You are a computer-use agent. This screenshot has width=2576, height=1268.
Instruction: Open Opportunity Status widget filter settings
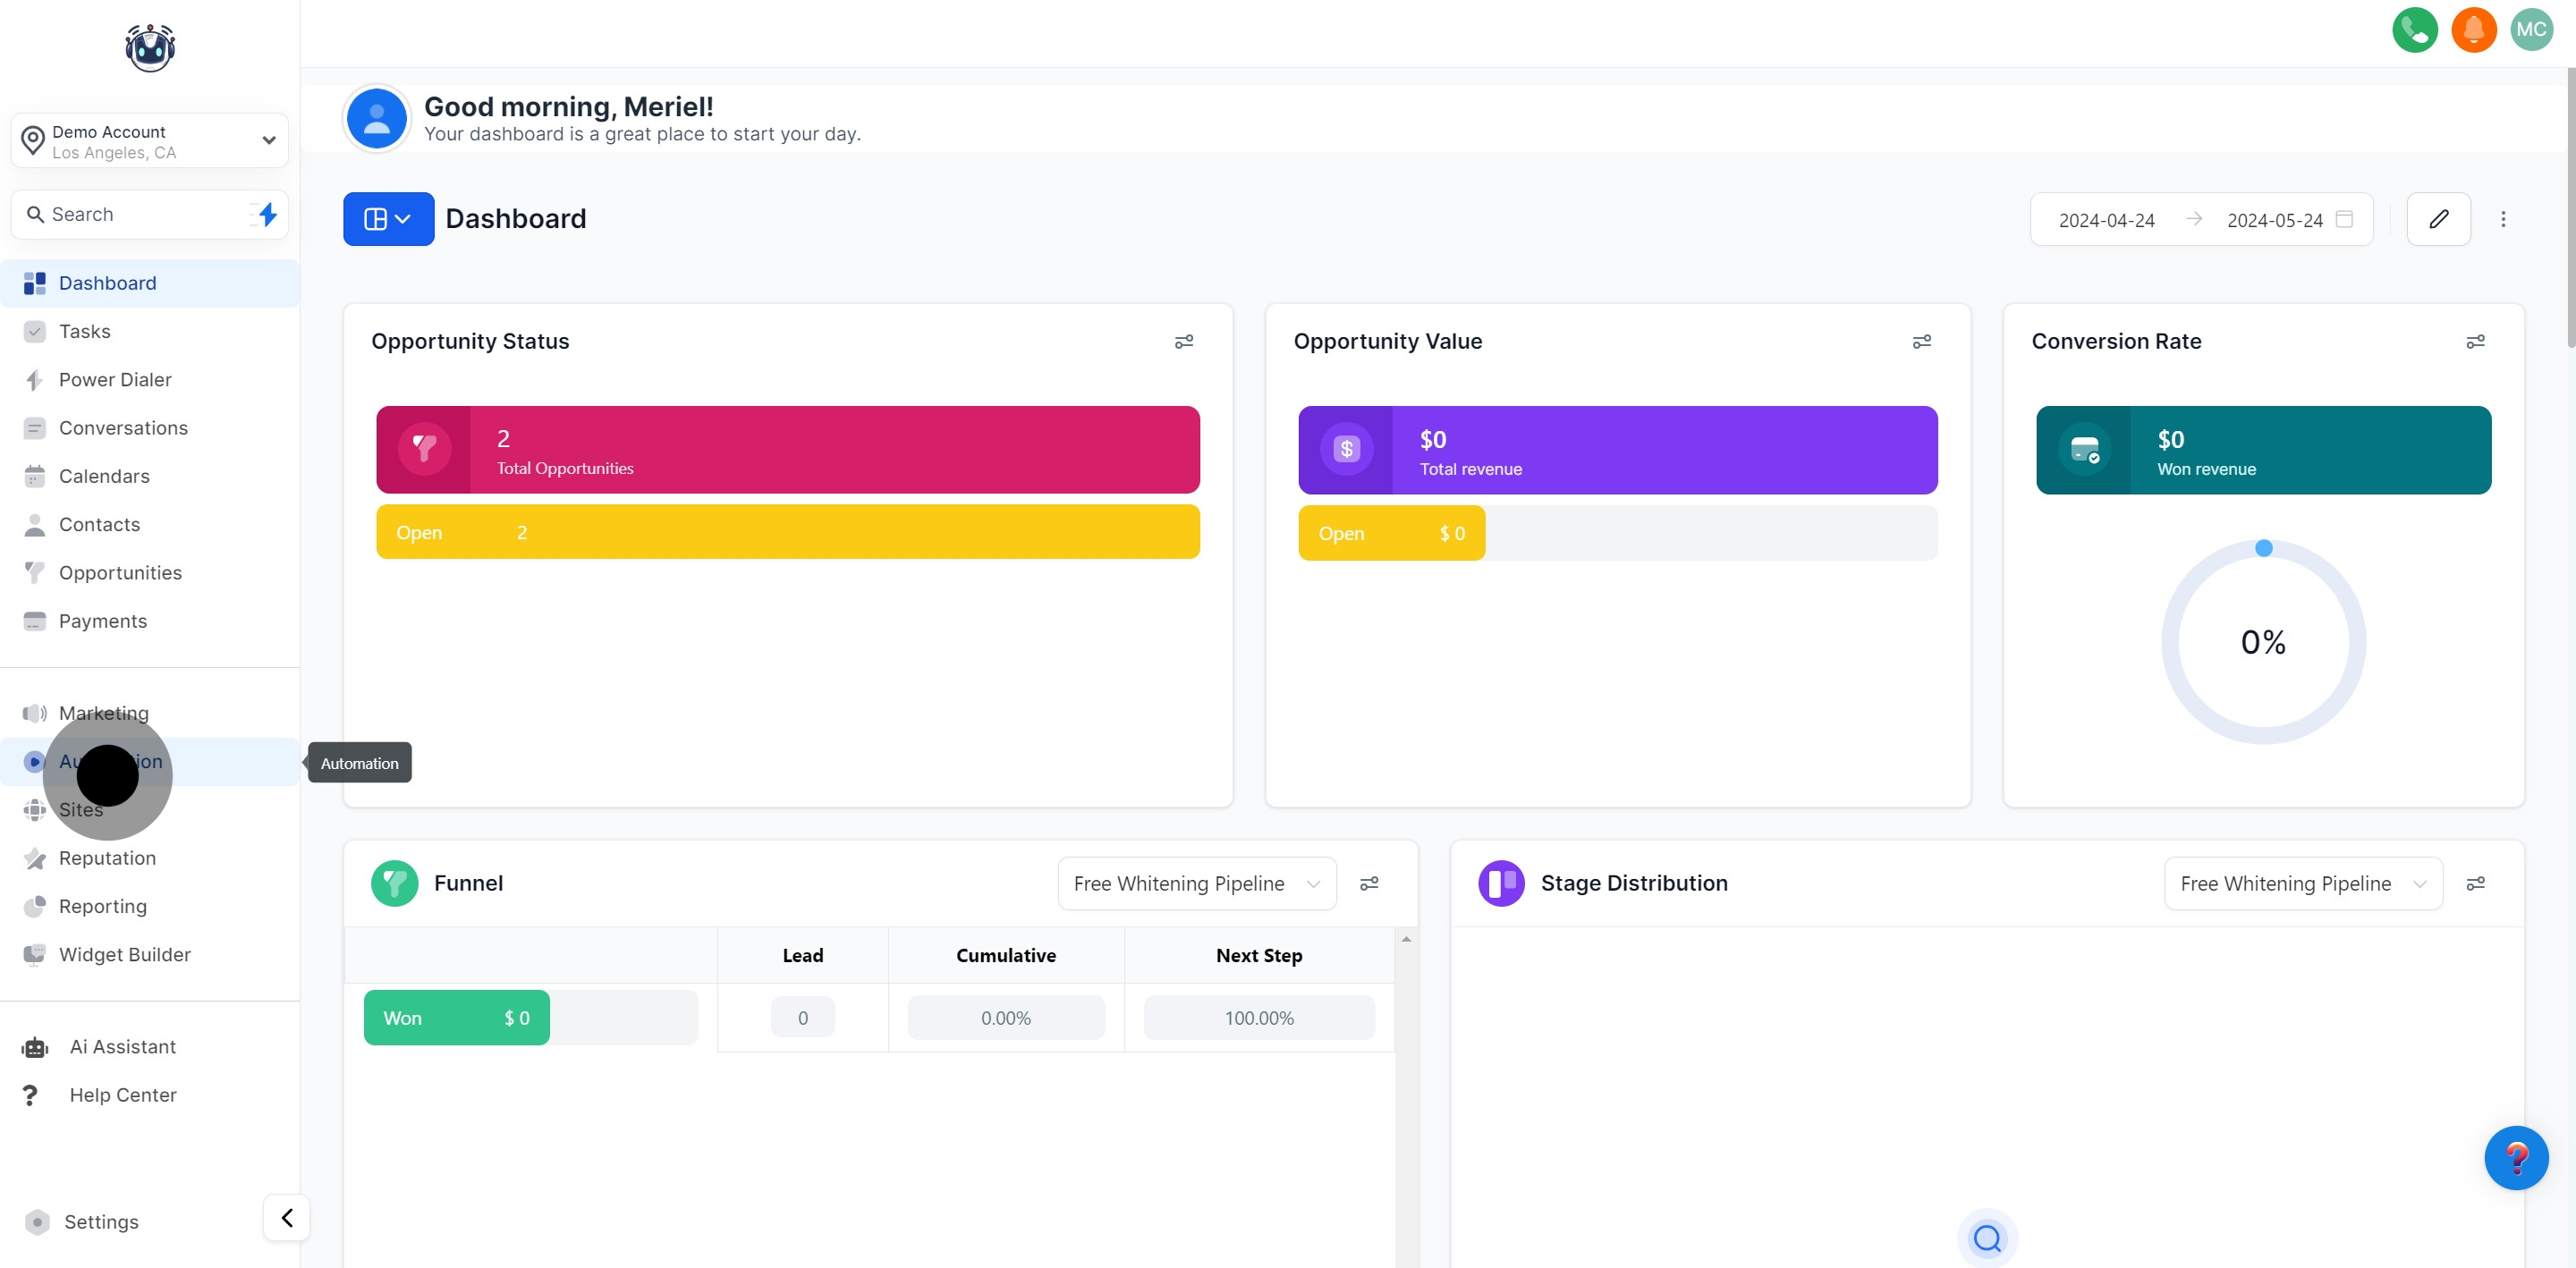click(1183, 342)
